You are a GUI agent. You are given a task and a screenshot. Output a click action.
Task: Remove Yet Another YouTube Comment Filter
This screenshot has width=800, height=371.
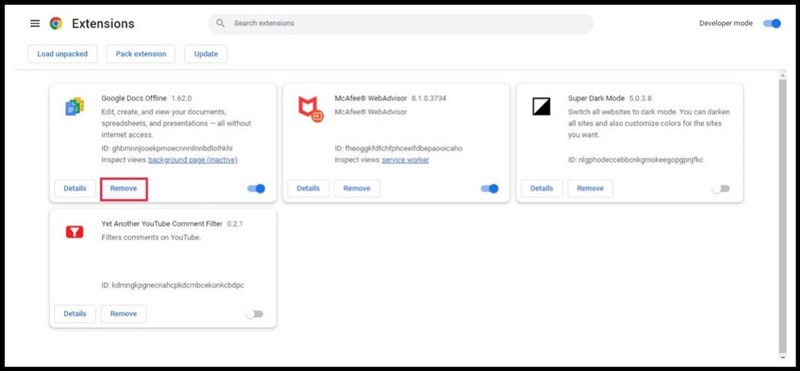(x=123, y=314)
